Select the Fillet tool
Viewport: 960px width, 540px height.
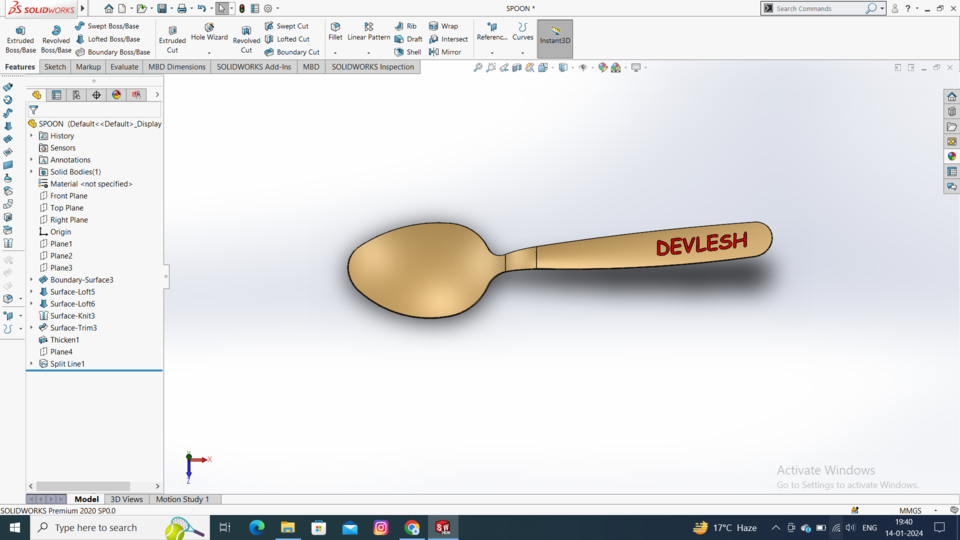pos(335,32)
